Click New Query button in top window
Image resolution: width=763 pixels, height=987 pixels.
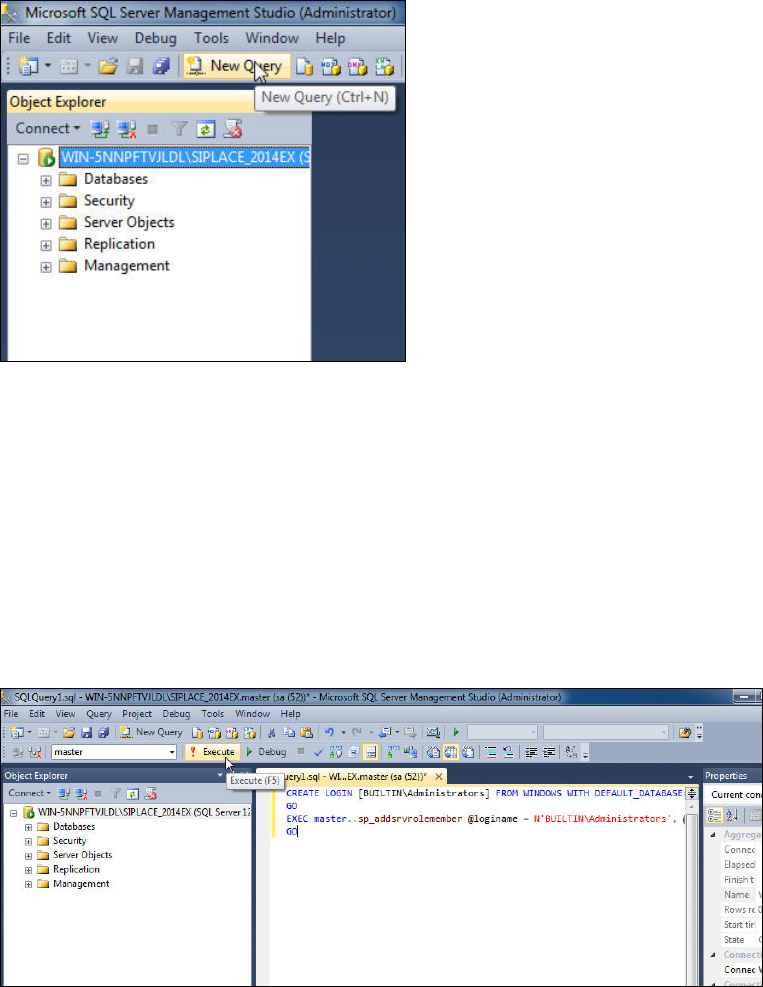pos(236,66)
